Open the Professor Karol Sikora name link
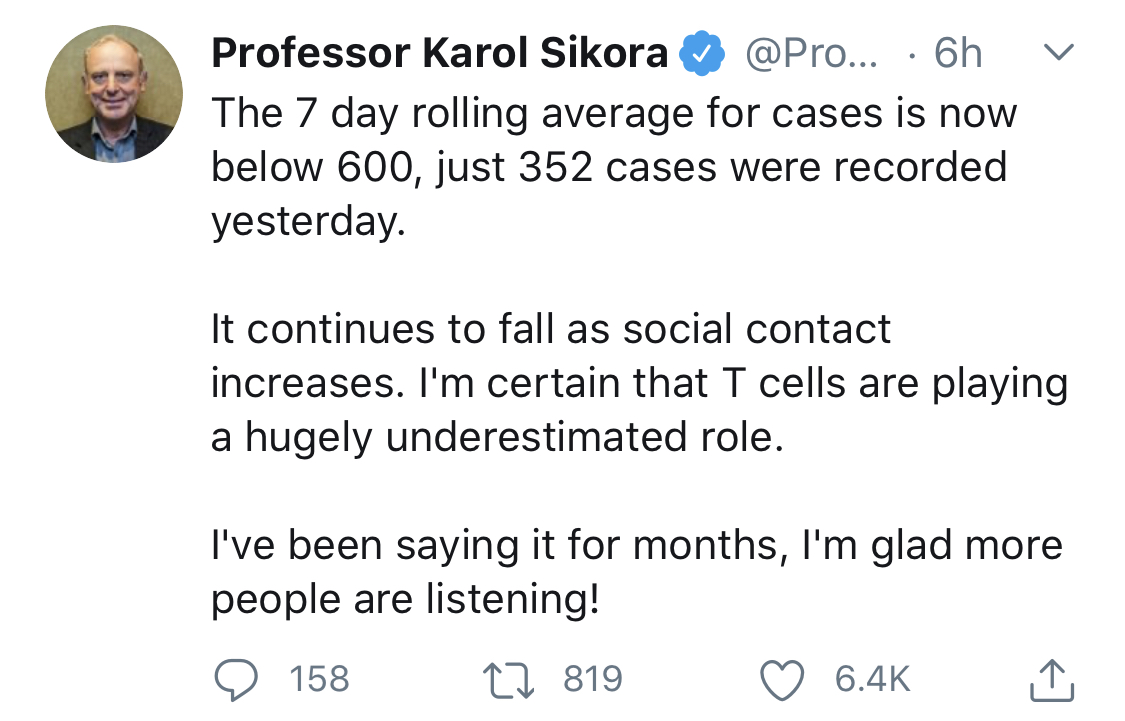Viewport: 1125px width, 721px height. click(x=440, y=54)
